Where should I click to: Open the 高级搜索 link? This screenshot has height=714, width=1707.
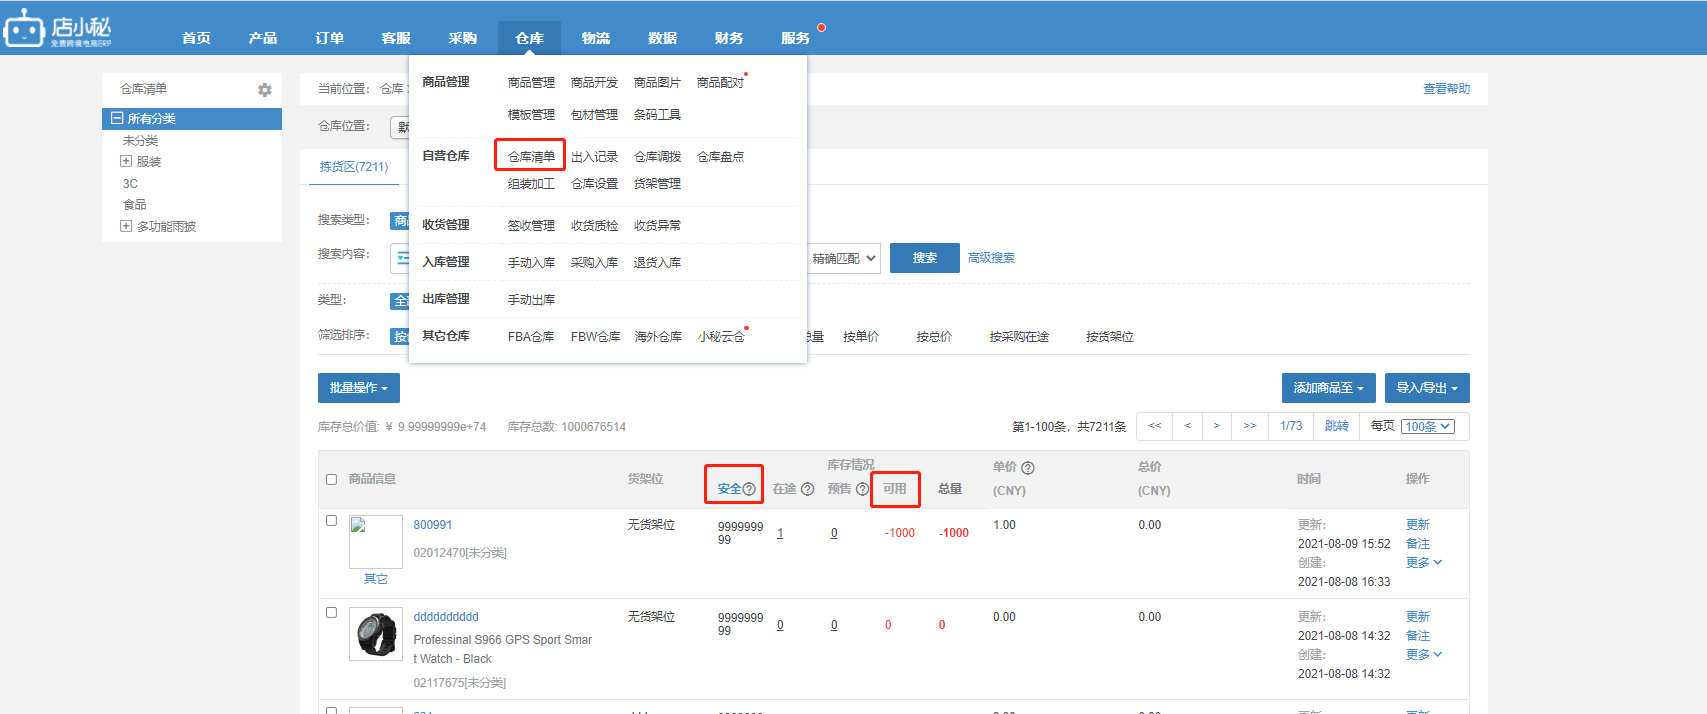[x=991, y=258]
